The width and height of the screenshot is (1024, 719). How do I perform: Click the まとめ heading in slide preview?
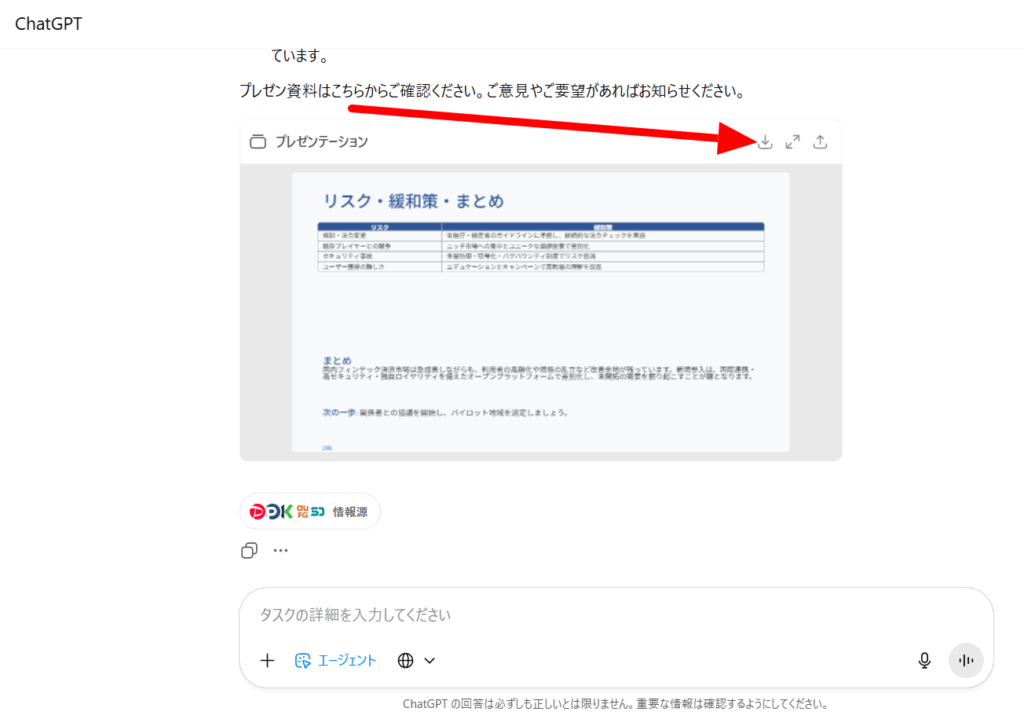(x=337, y=360)
